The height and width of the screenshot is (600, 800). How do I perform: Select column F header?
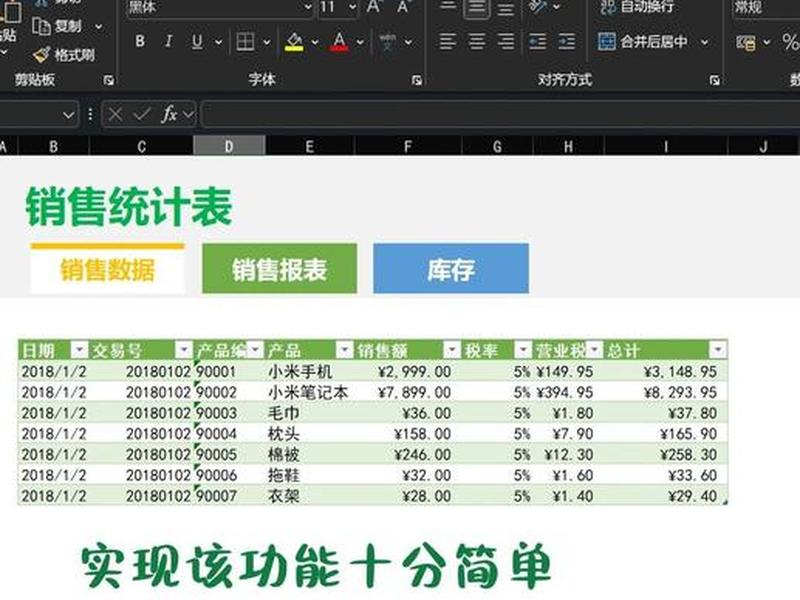(x=408, y=147)
